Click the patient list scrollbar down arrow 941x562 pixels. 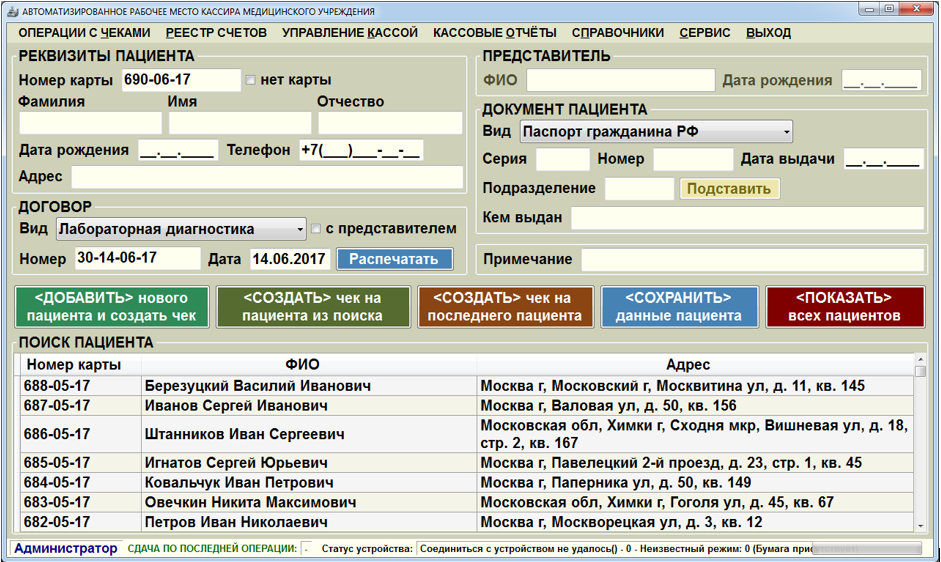pos(920,526)
